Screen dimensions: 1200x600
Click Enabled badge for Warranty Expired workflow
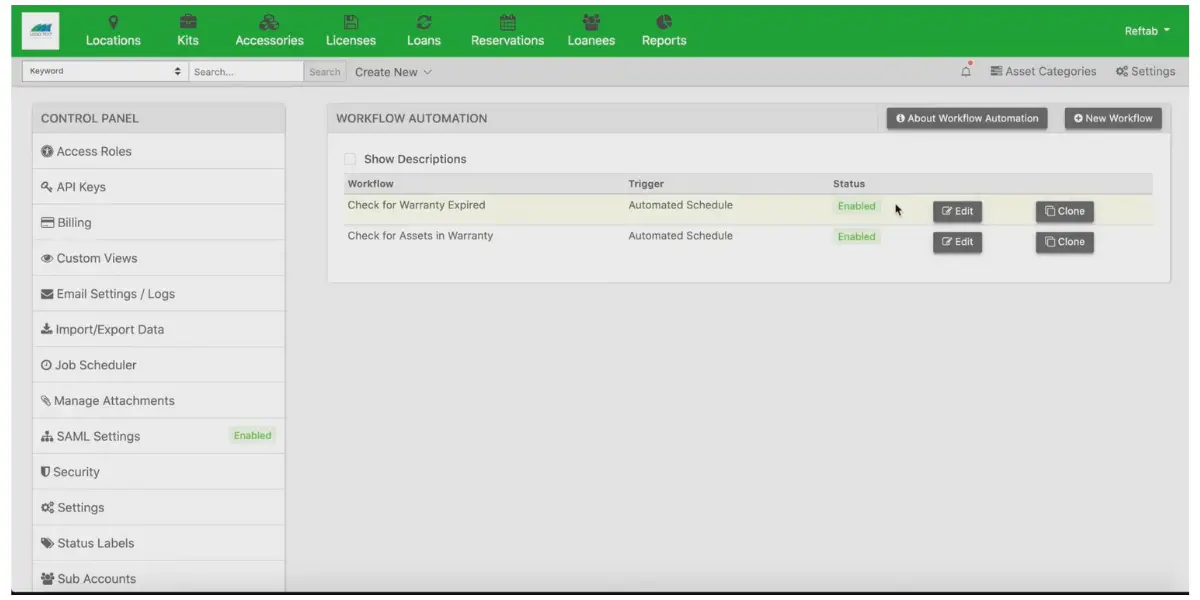(857, 206)
